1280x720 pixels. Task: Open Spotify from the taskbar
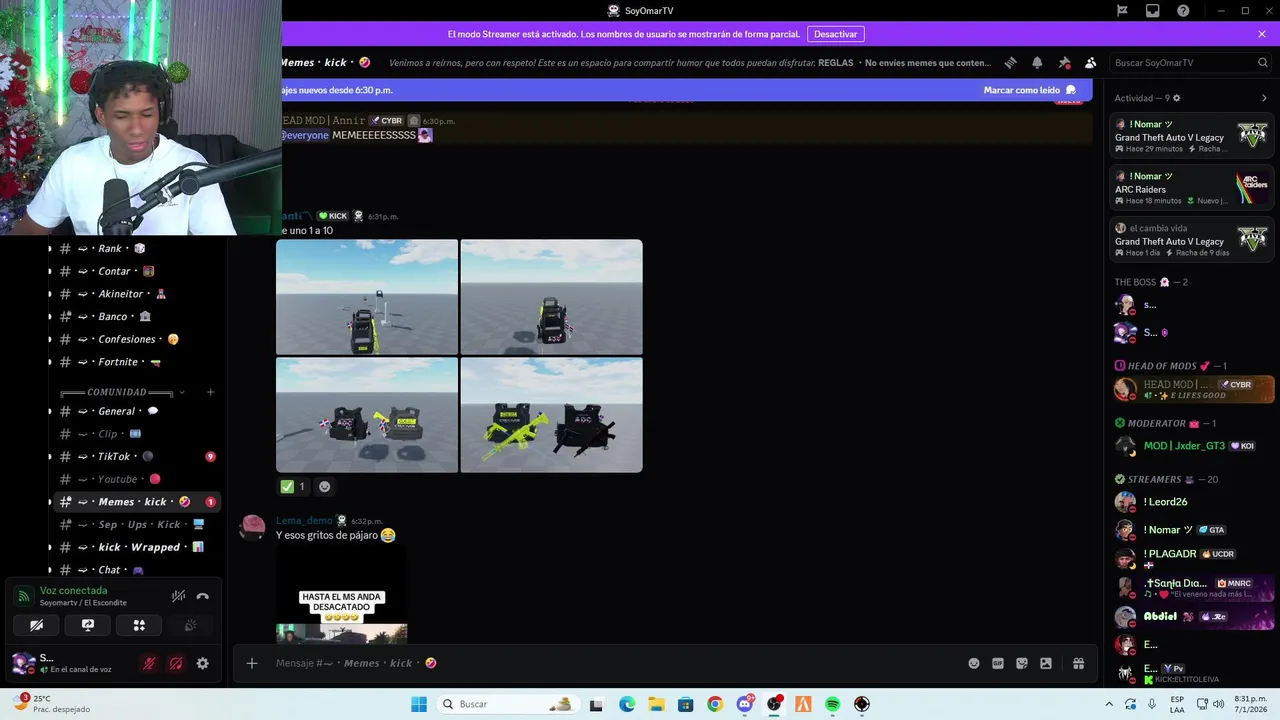832,704
